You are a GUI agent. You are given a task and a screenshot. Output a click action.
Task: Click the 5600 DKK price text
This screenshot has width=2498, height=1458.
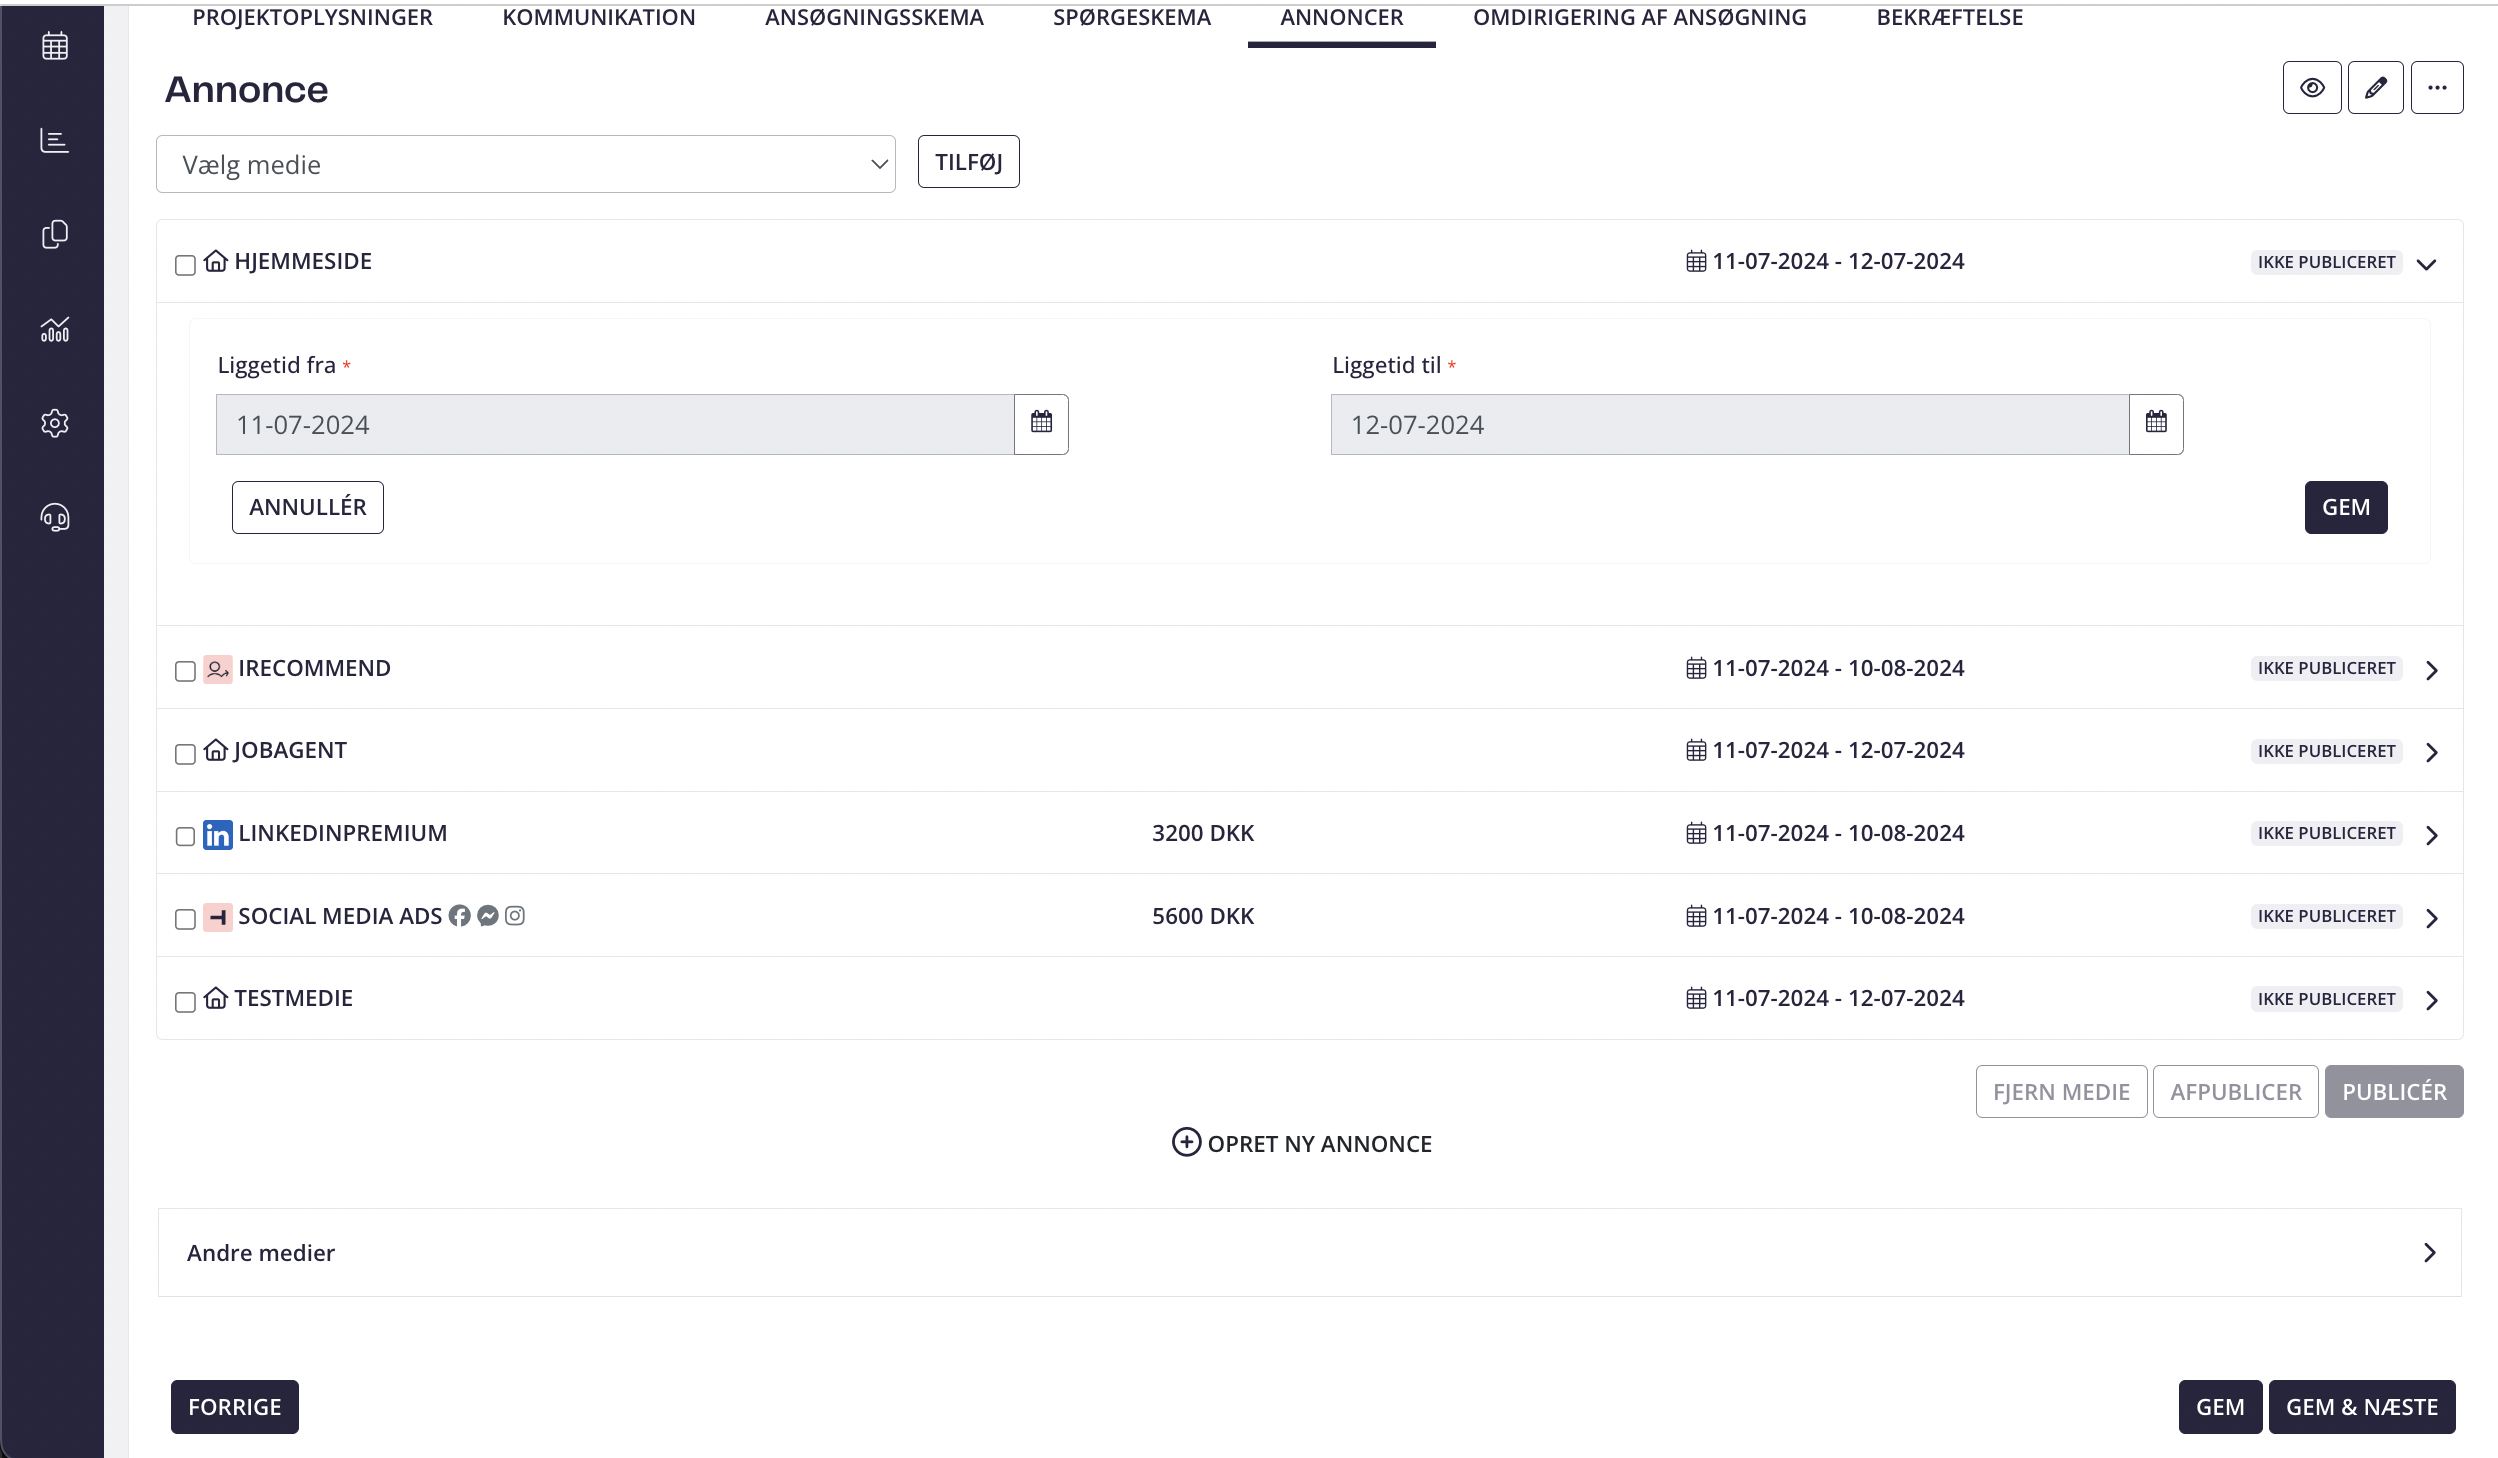(x=1203, y=916)
